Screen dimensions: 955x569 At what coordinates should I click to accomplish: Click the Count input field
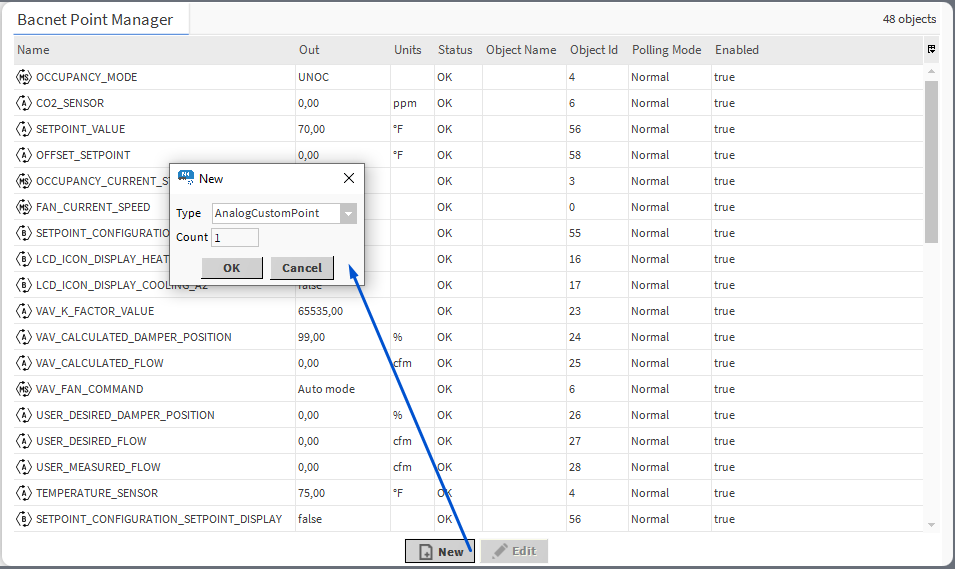235,237
